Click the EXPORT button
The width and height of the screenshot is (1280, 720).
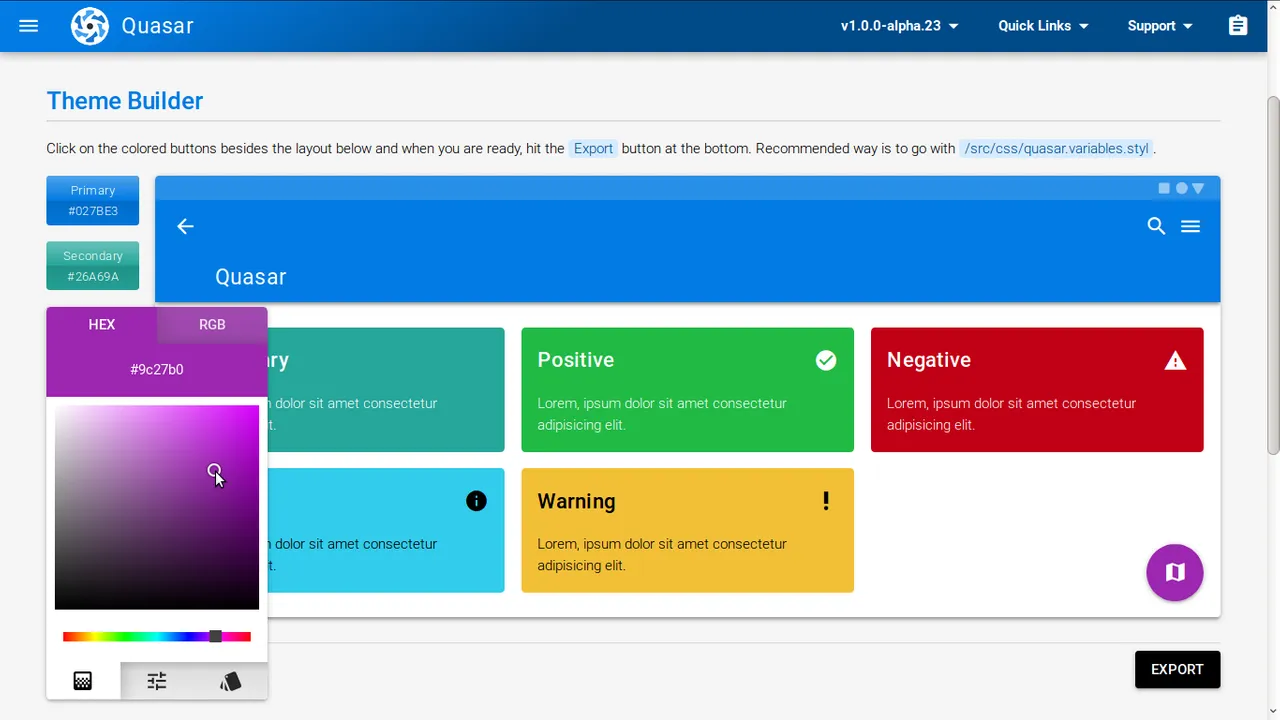pos(1177,669)
